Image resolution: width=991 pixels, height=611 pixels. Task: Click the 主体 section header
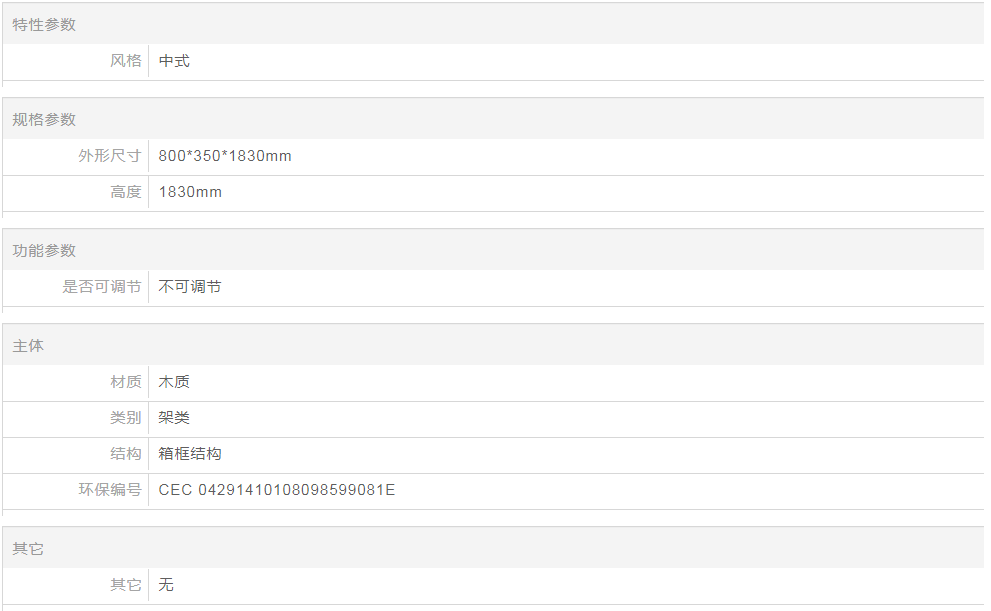click(28, 345)
